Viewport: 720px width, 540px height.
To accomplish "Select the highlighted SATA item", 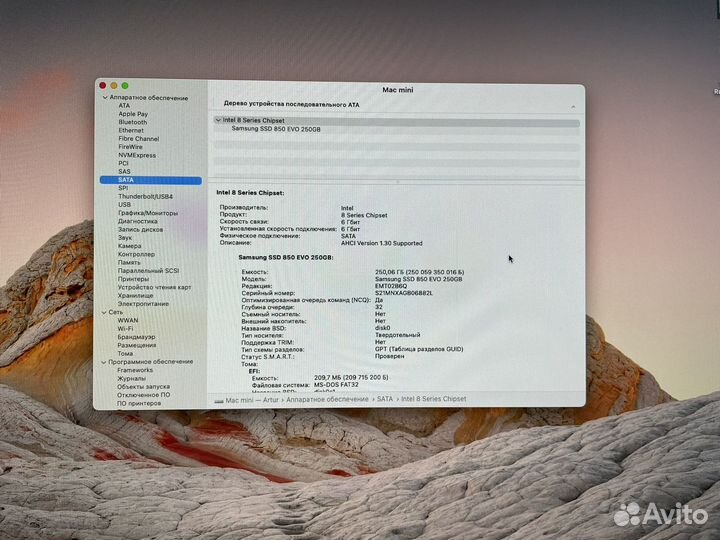I will coord(151,180).
